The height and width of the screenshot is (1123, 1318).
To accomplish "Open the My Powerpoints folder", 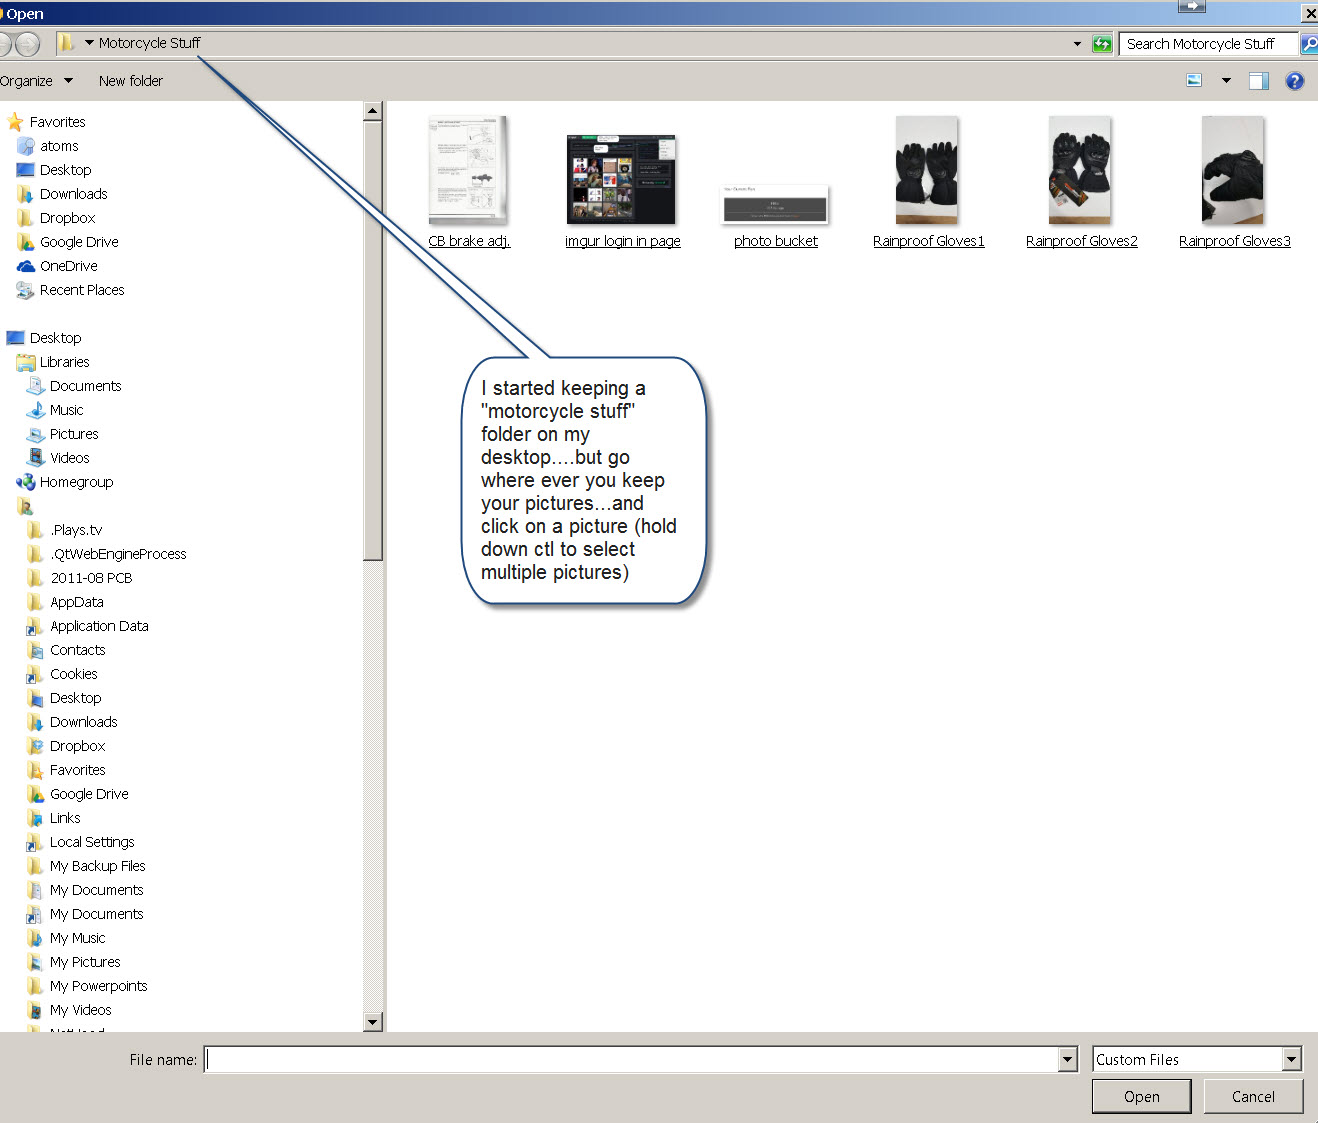I will (98, 986).
